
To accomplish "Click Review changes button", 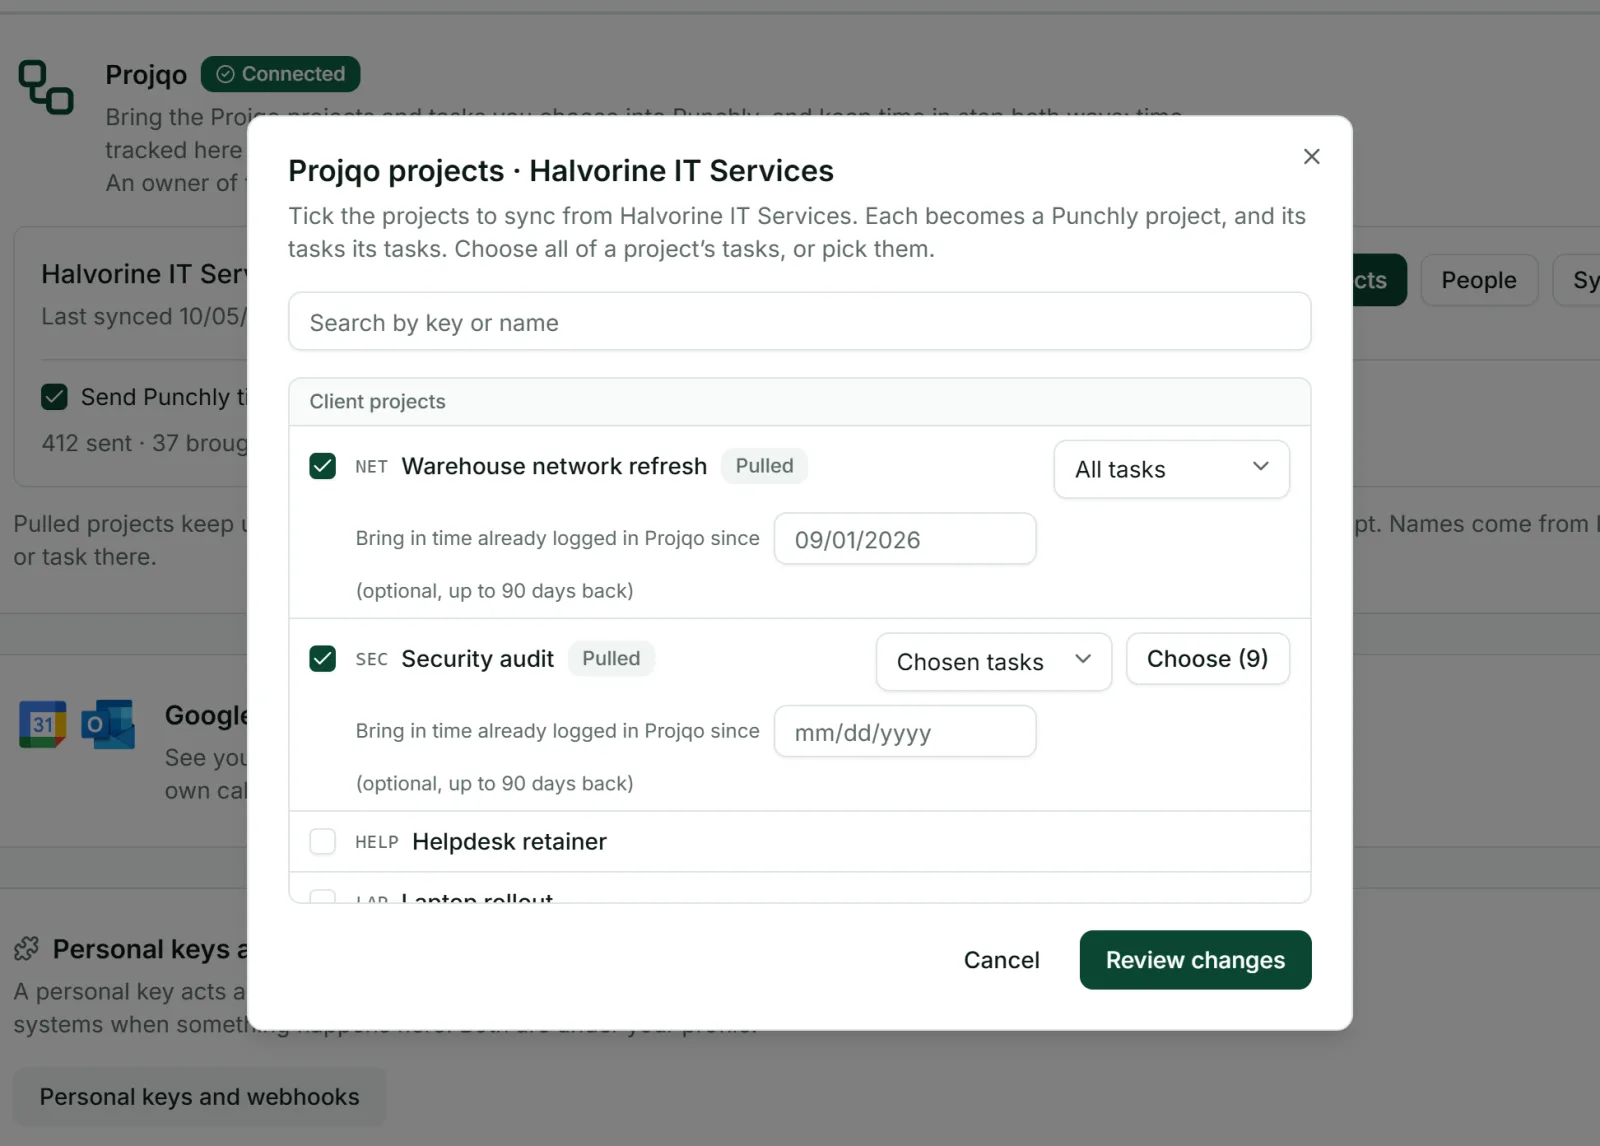I will pyautogui.click(x=1195, y=960).
